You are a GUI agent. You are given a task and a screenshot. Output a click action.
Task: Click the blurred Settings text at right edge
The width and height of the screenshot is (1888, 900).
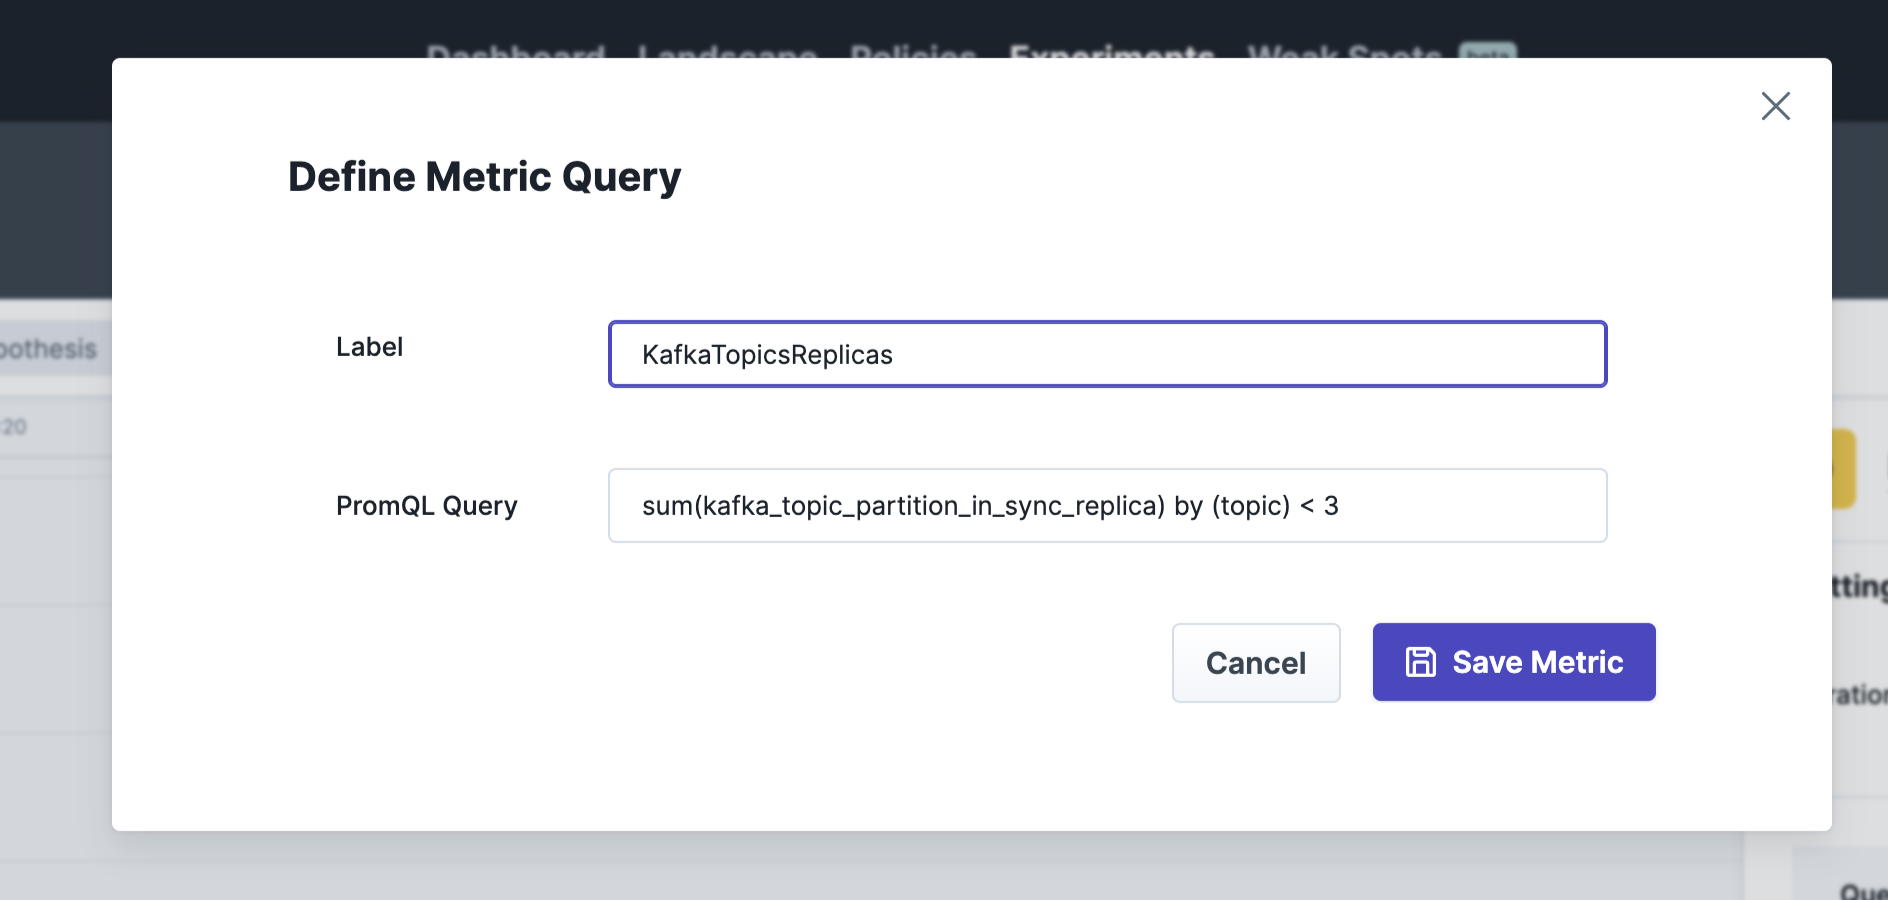tap(1859, 585)
